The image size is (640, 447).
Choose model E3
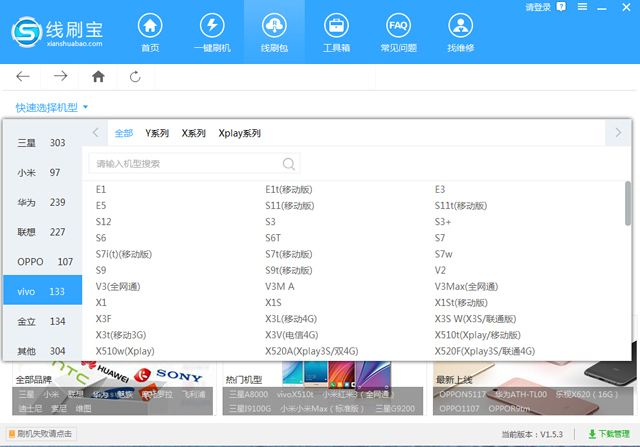pyautogui.click(x=440, y=189)
